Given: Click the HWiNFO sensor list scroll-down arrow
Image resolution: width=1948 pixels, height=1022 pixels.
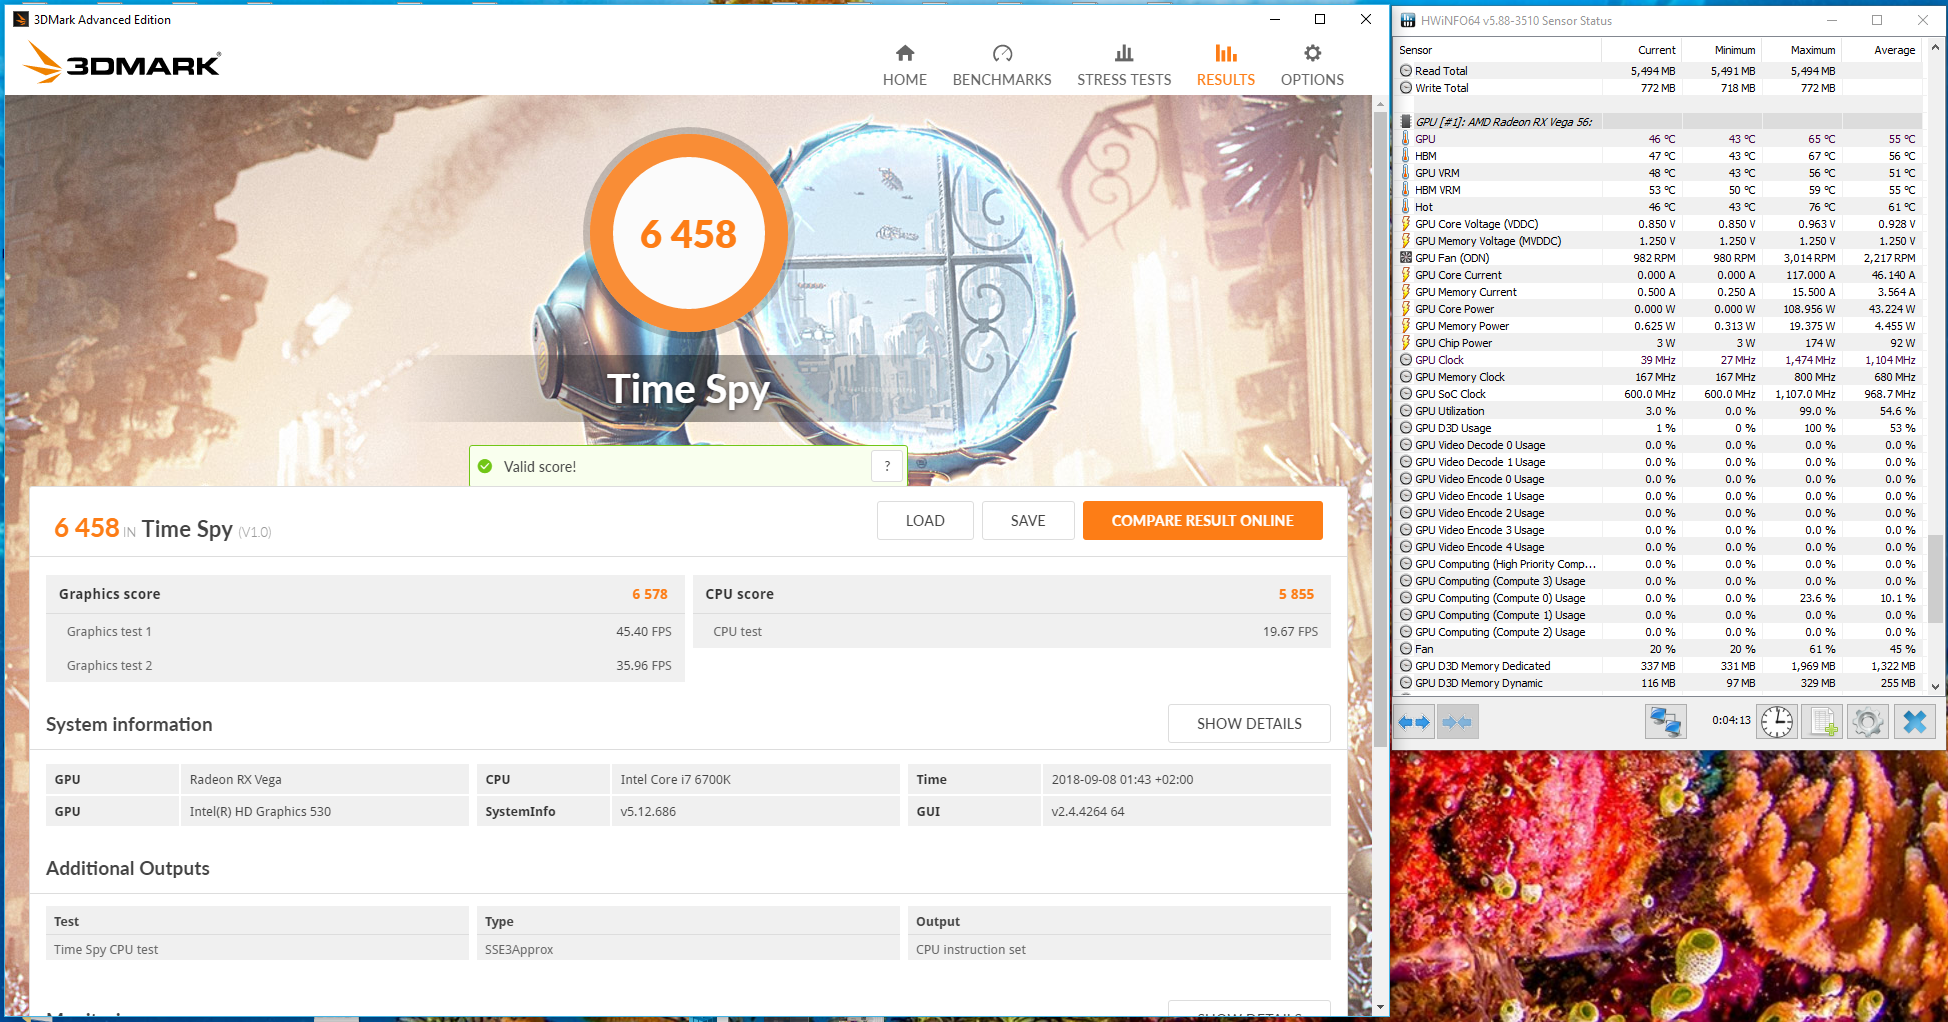Looking at the screenshot, I should (x=1935, y=686).
